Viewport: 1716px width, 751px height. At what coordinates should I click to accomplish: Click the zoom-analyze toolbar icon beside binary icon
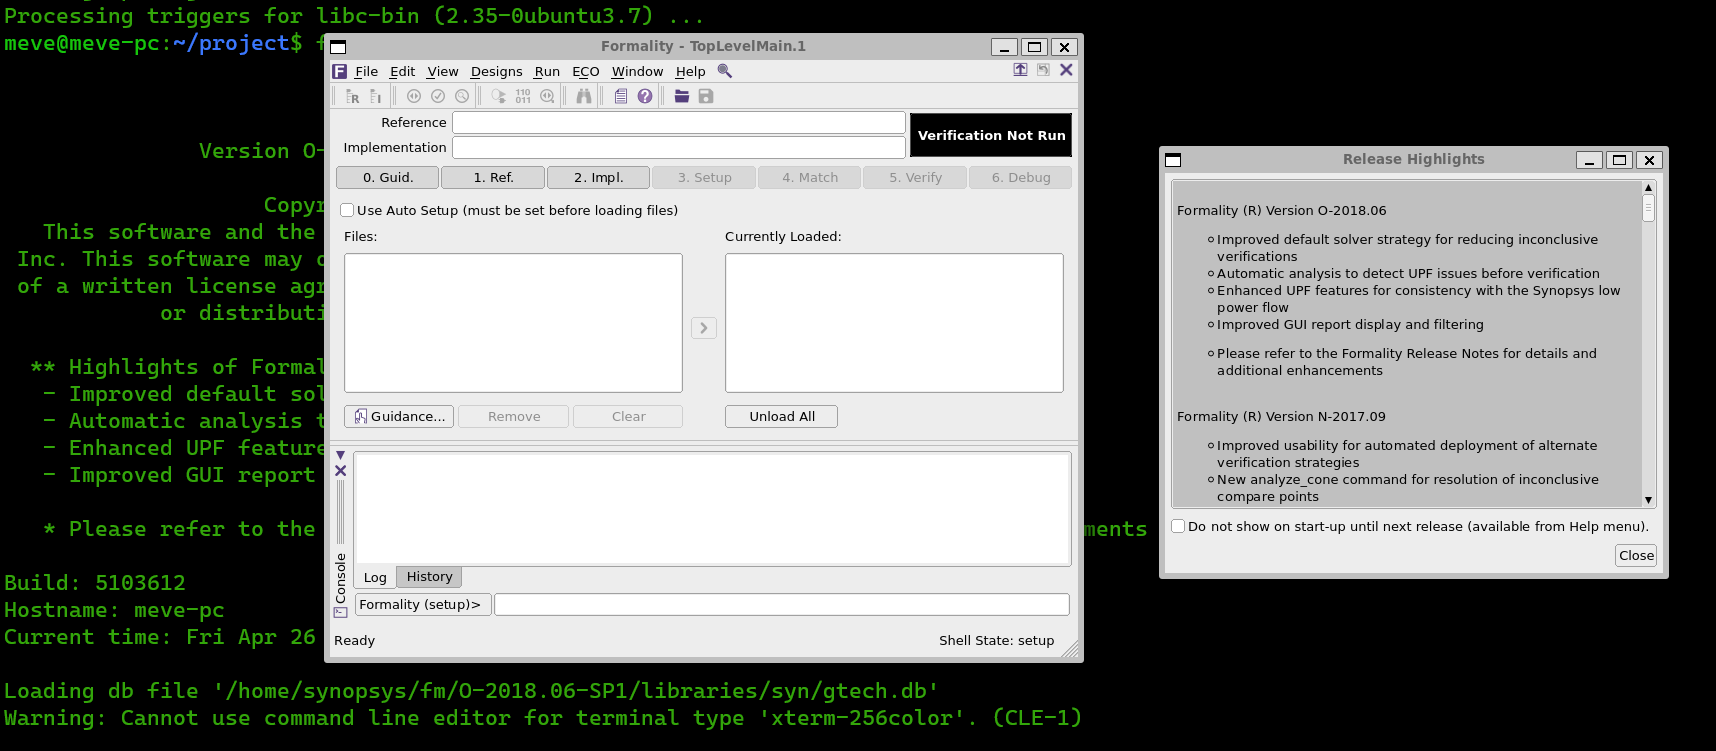point(547,96)
